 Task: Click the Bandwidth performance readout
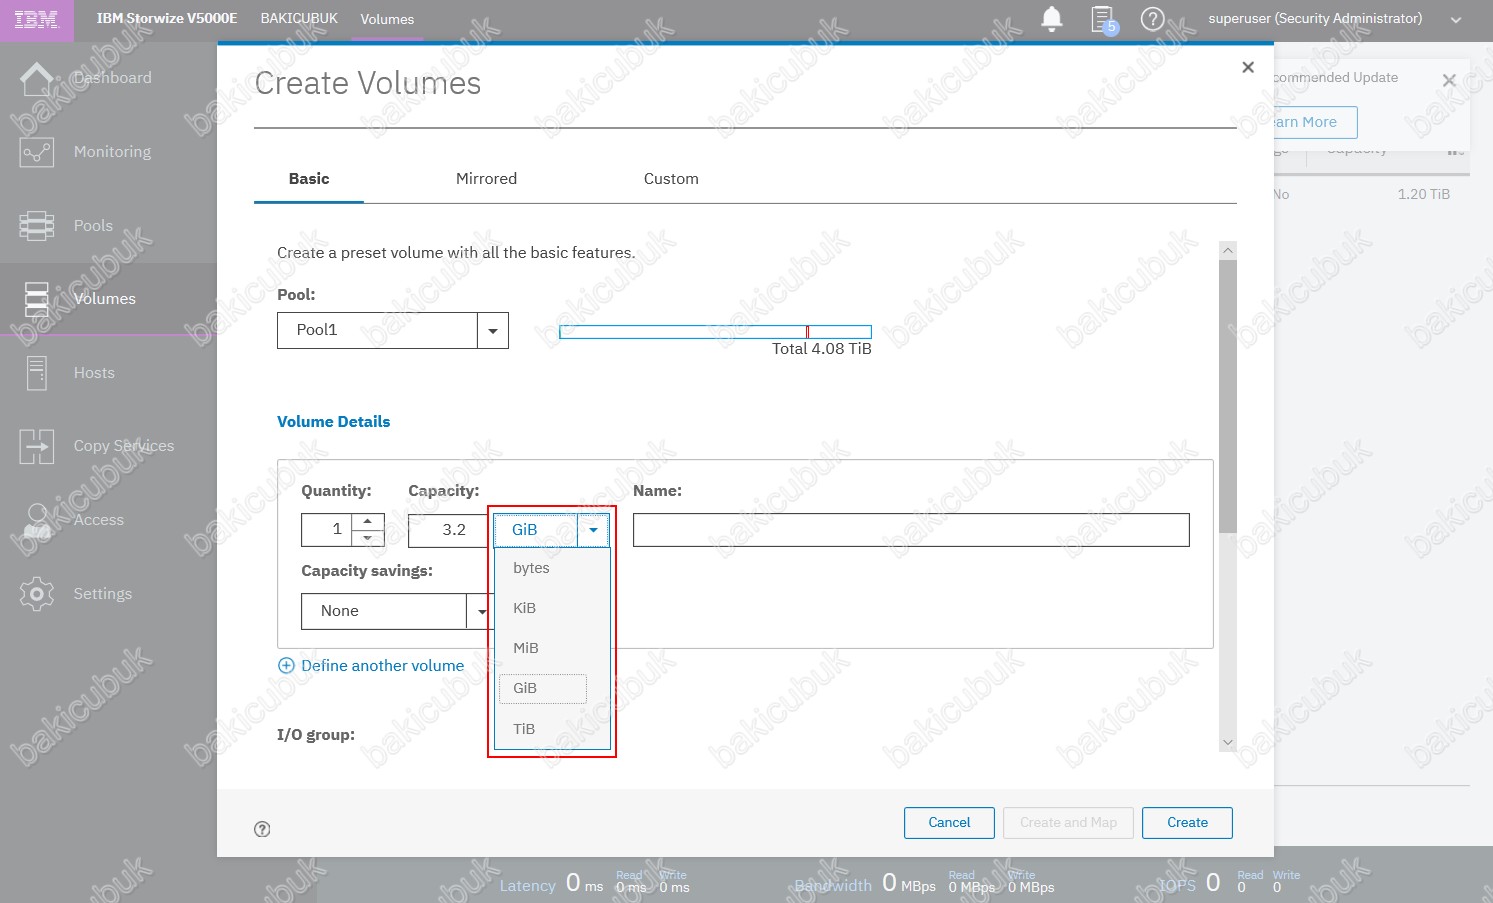[x=924, y=883]
